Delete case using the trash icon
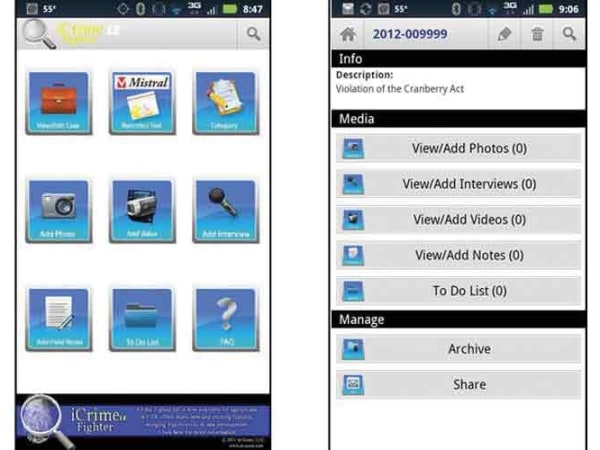Image resolution: width=600 pixels, height=450 pixels. point(537,34)
